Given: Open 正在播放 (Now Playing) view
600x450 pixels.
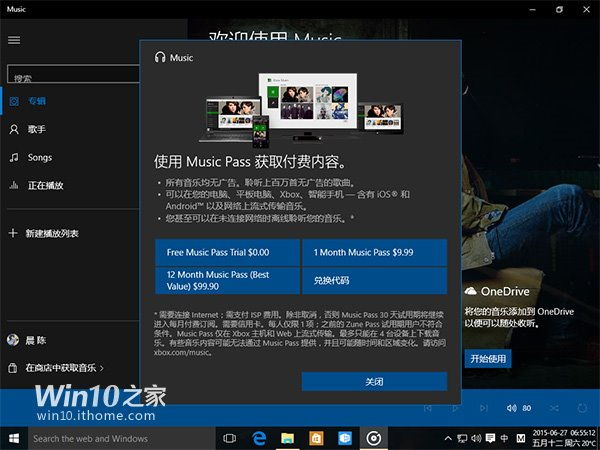Looking at the screenshot, I should [x=70, y=186].
